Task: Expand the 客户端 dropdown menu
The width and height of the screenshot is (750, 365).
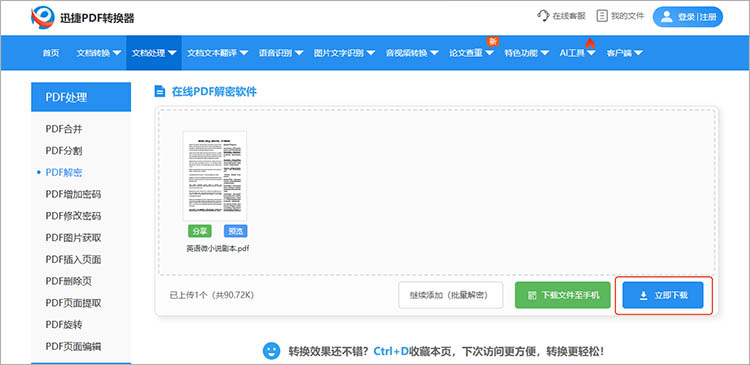Action: (624, 53)
